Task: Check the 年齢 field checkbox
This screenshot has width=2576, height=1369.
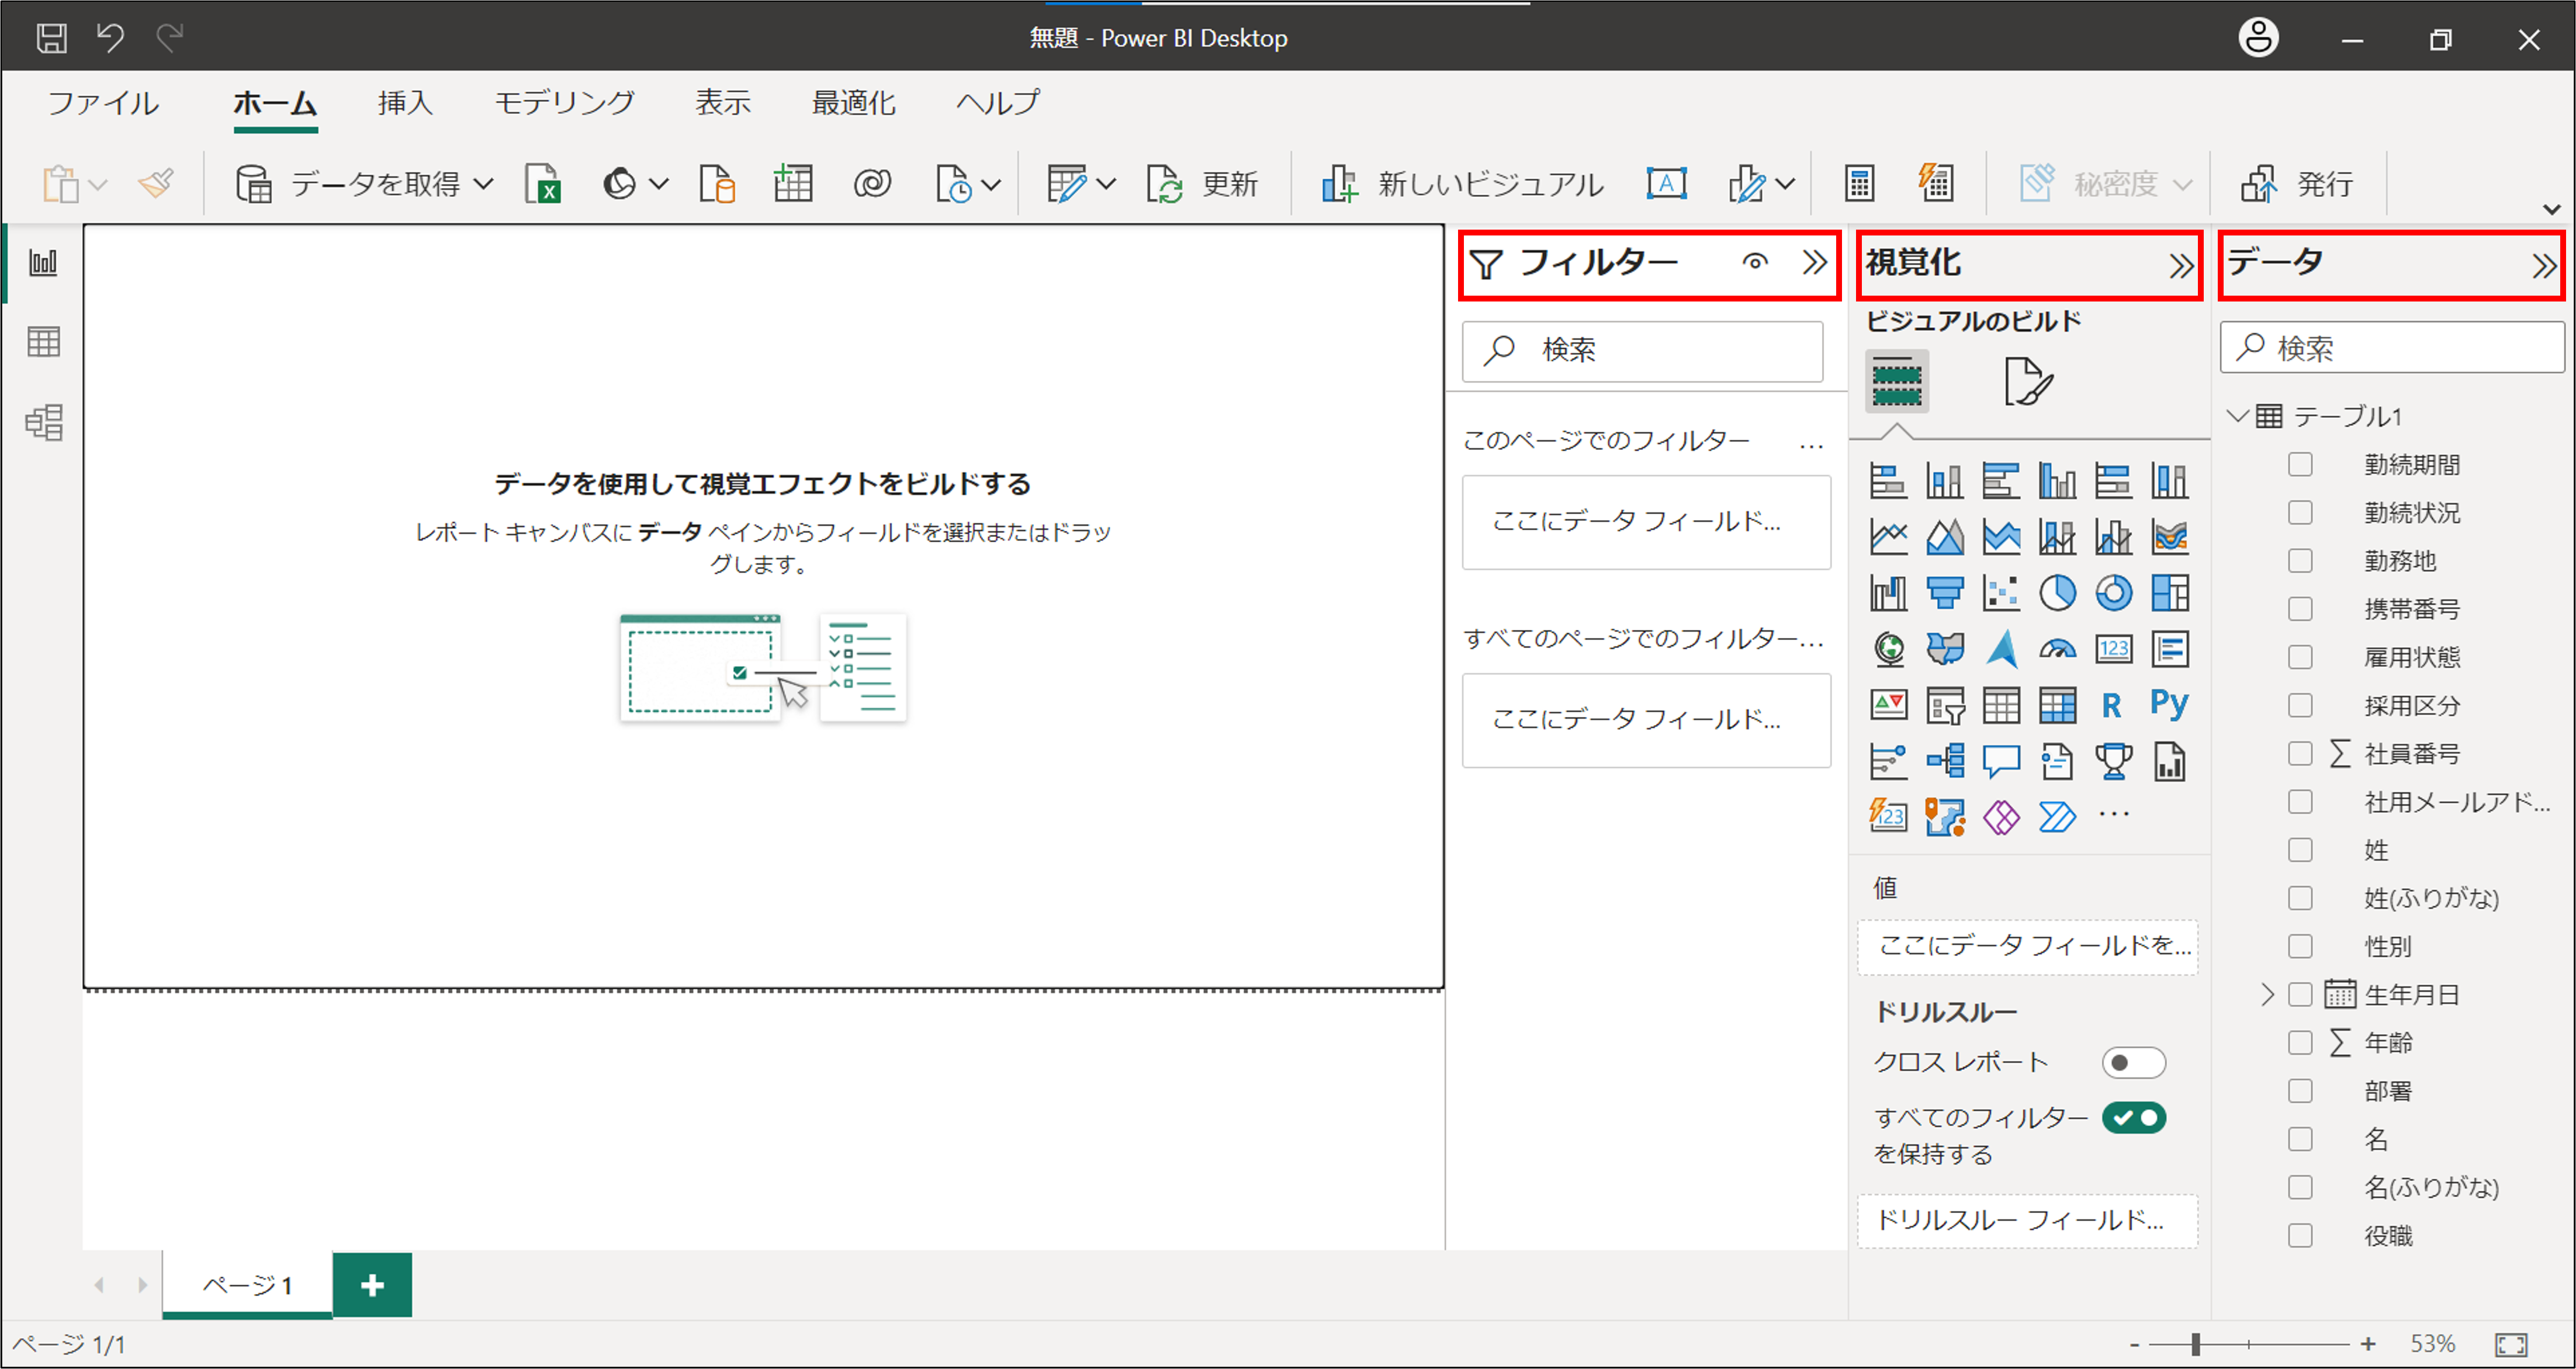Action: click(2300, 1043)
